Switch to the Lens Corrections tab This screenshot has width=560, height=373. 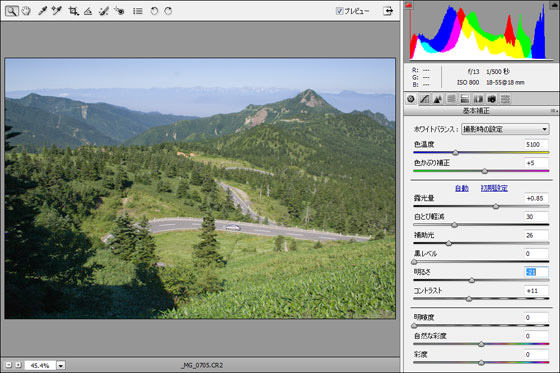[478, 99]
